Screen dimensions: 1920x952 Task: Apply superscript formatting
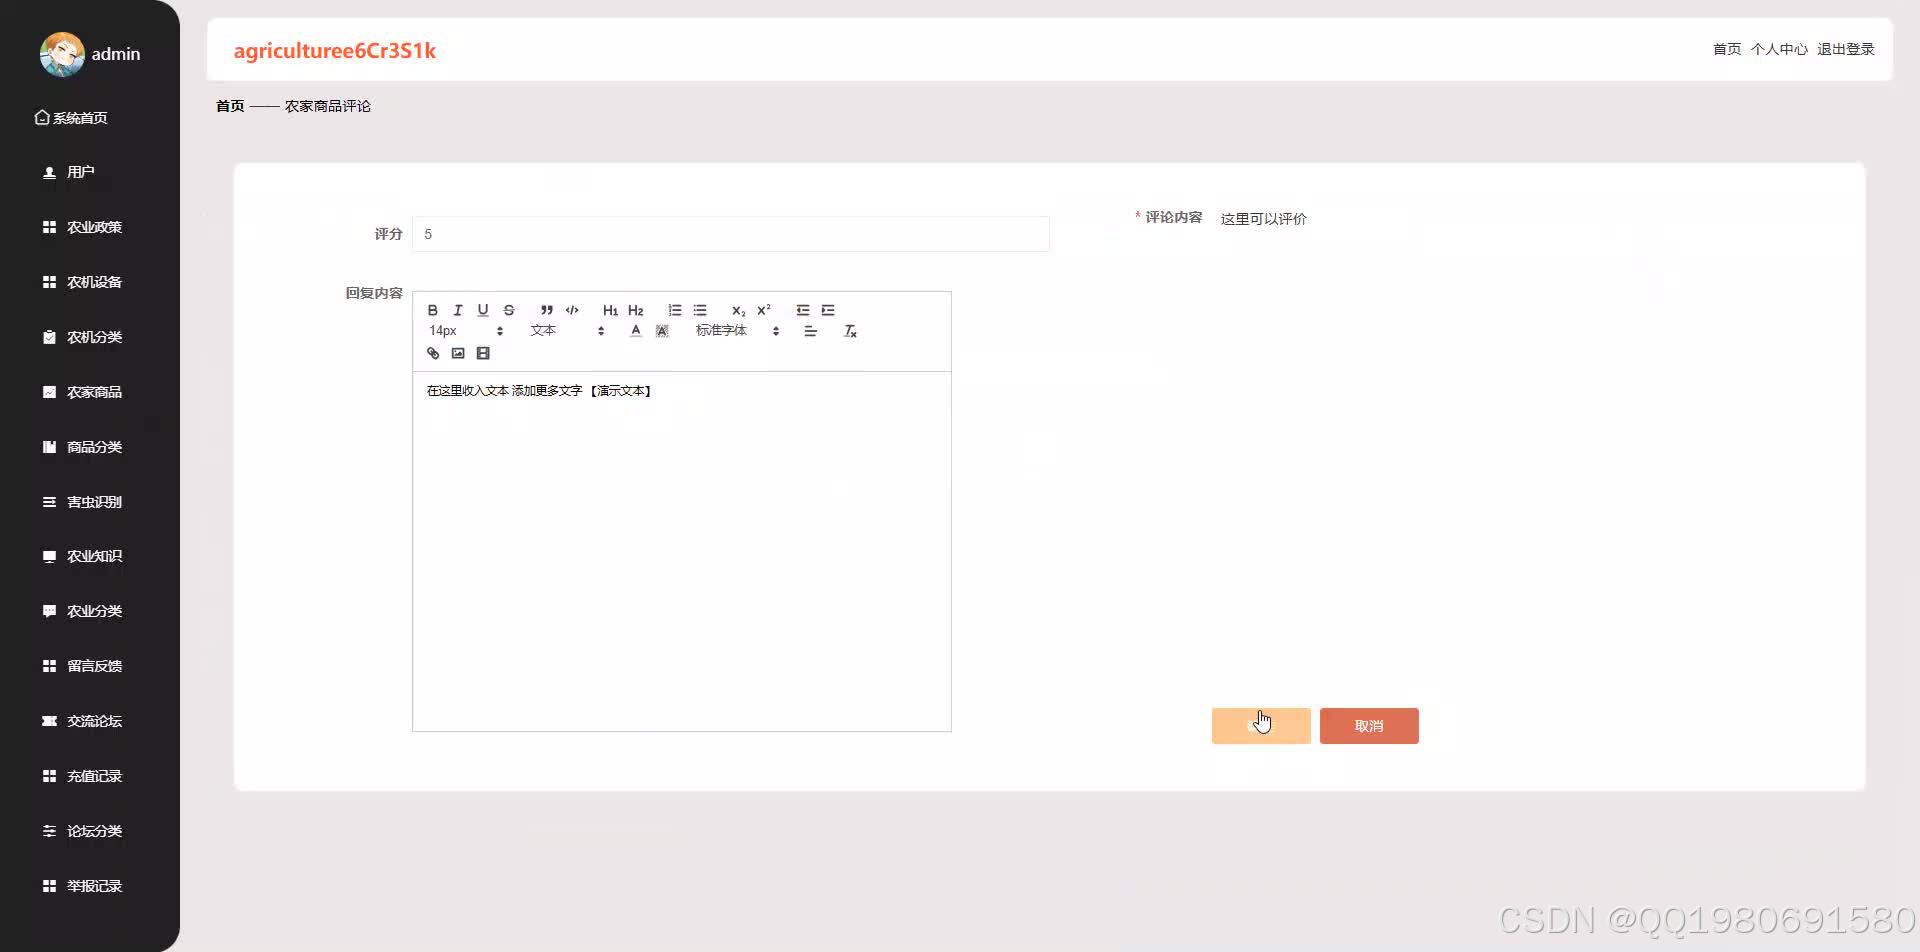(x=764, y=310)
